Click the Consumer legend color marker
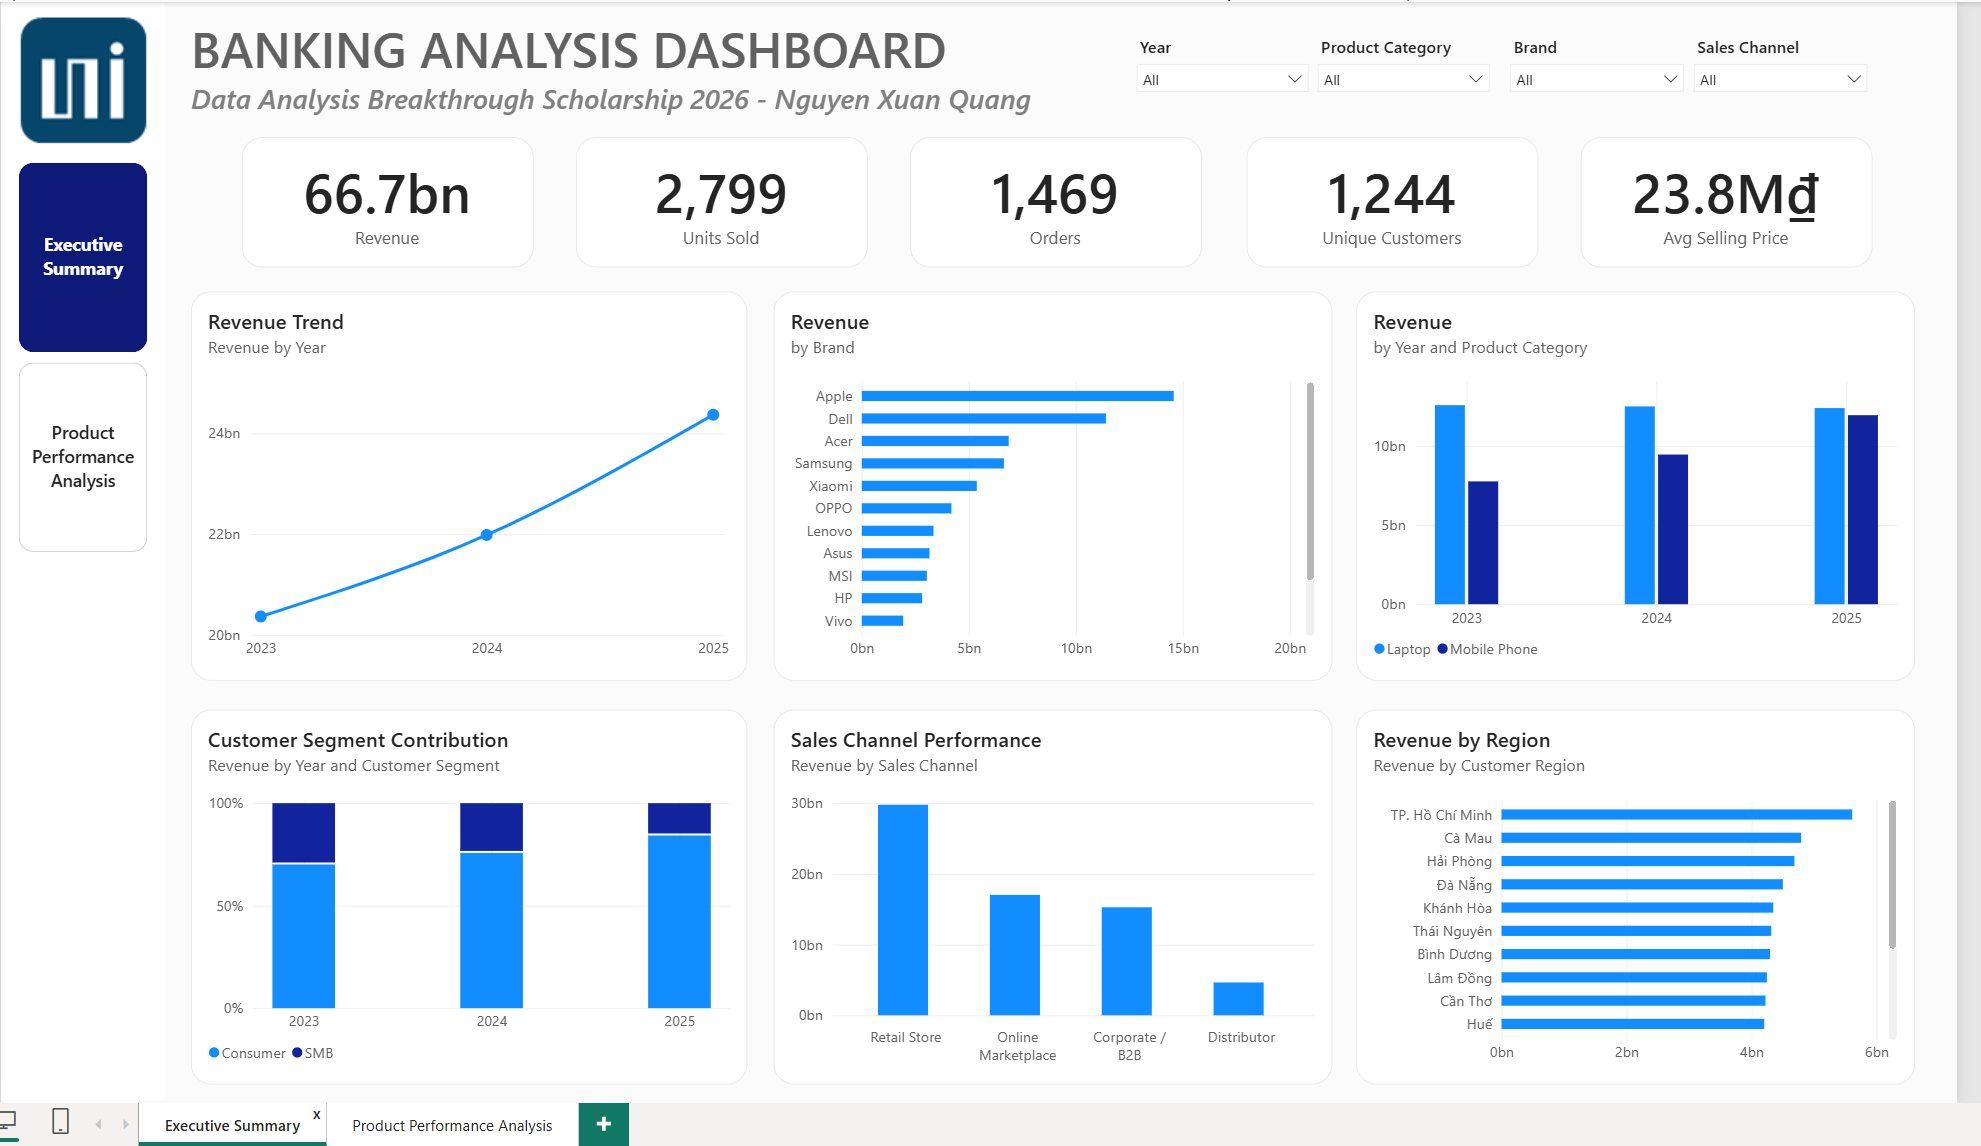 [x=214, y=1053]
